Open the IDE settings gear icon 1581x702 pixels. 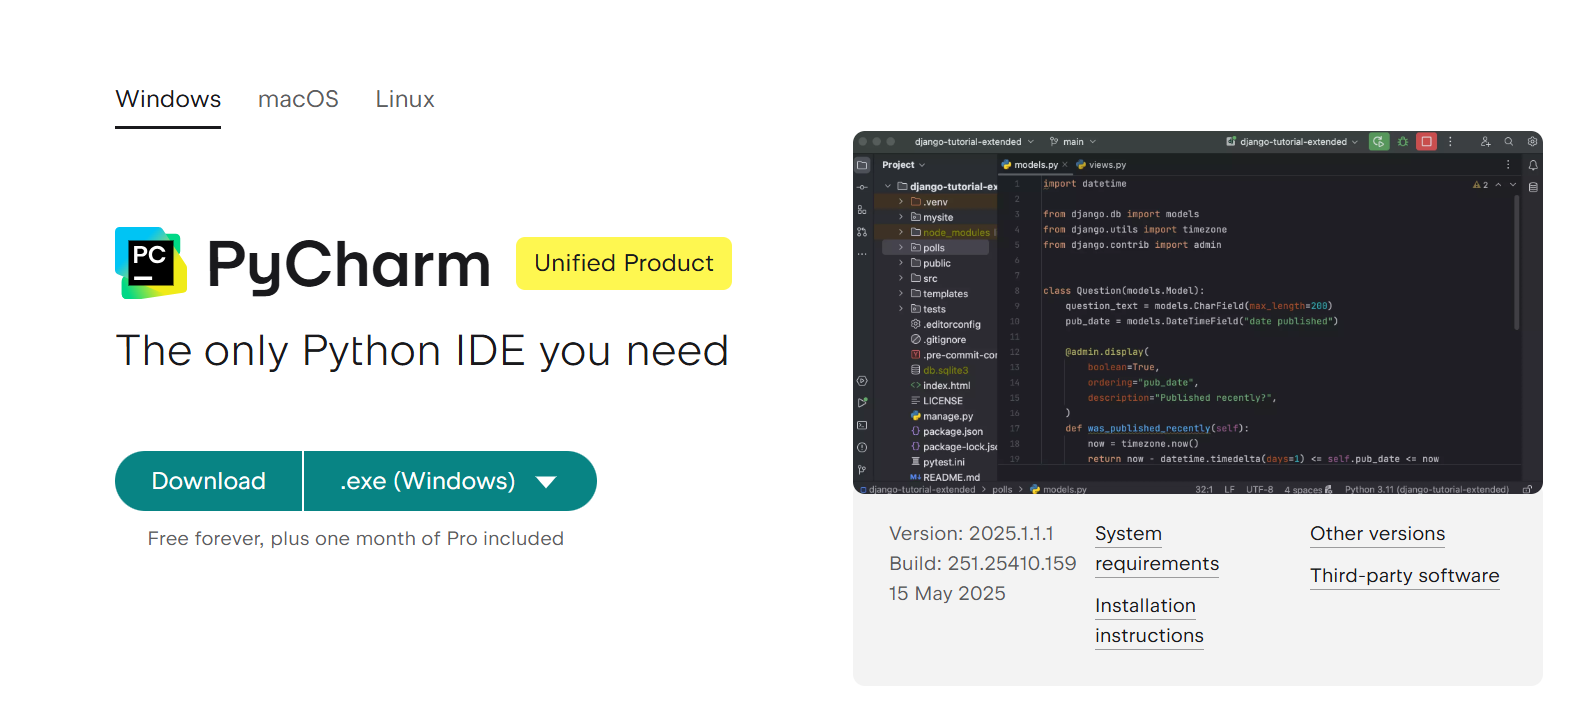pos(1532,142)
